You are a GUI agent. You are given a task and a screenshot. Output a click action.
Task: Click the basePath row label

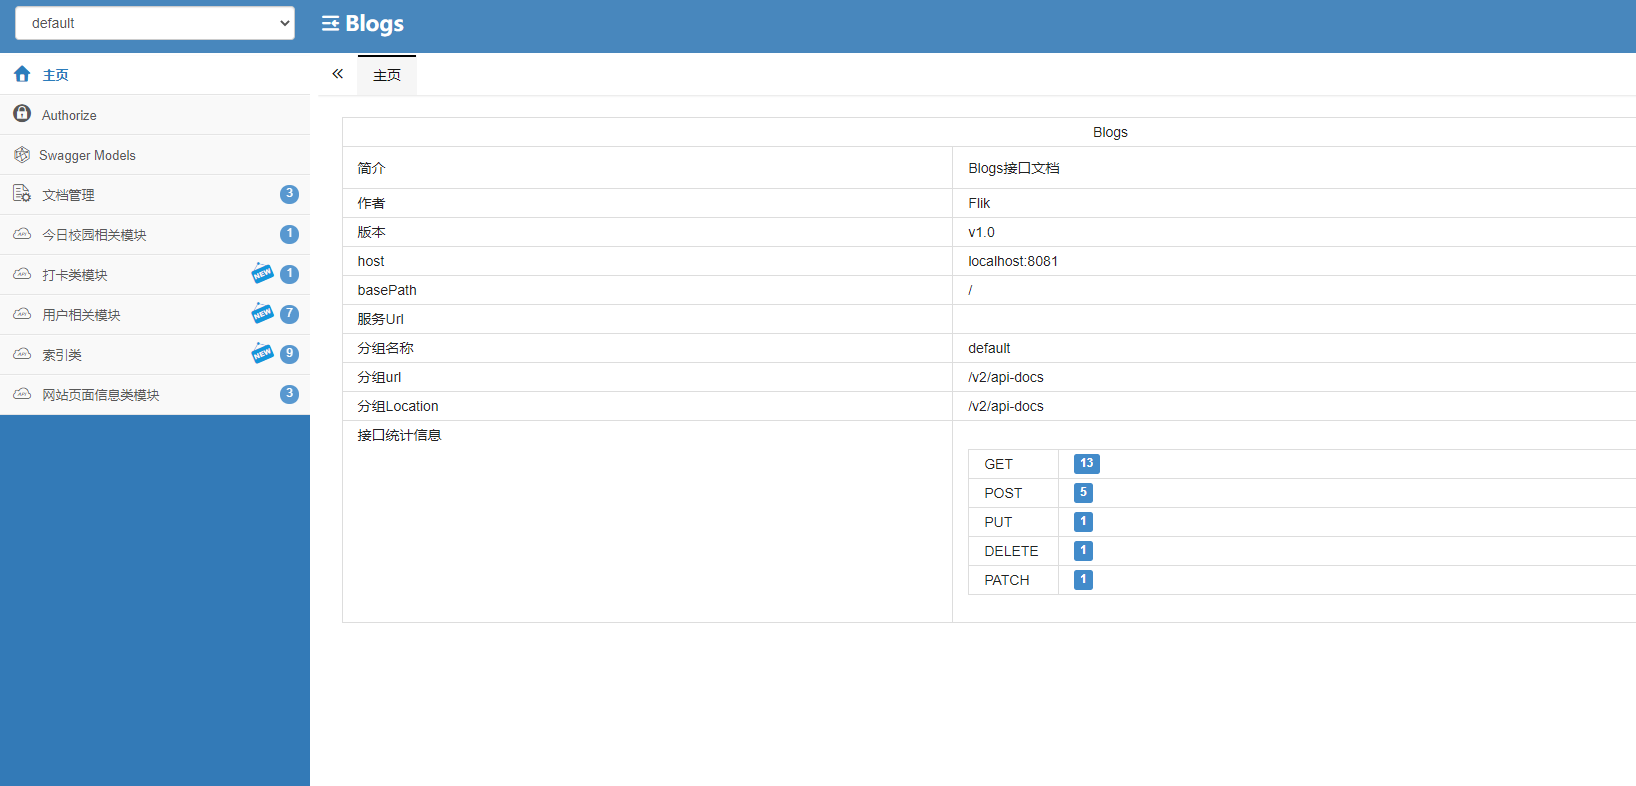click(x=387, y=290)
